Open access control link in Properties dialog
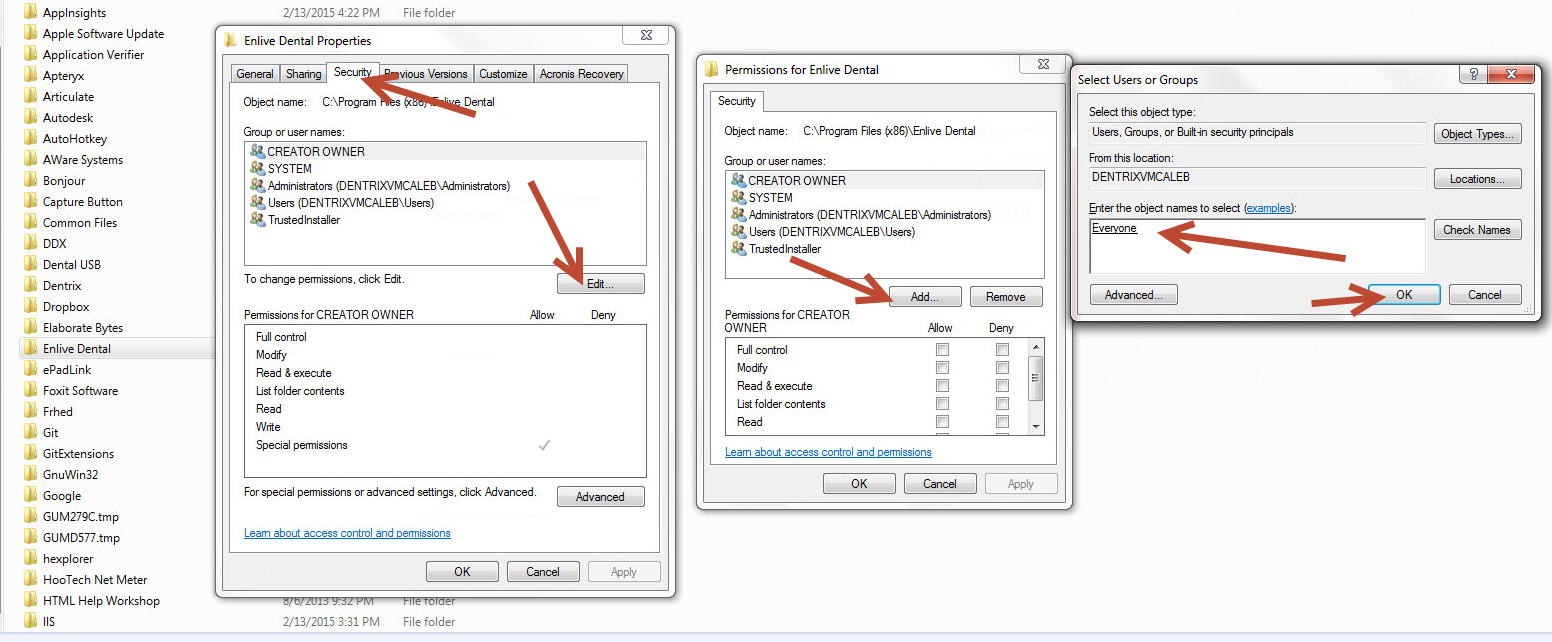Screen dimensions: 1552x642 point(347,533)
